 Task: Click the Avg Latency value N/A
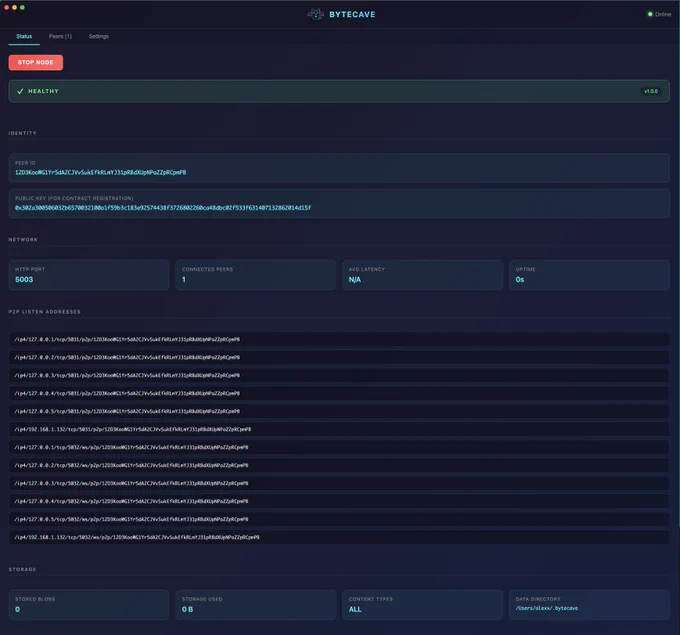point(355,280)
